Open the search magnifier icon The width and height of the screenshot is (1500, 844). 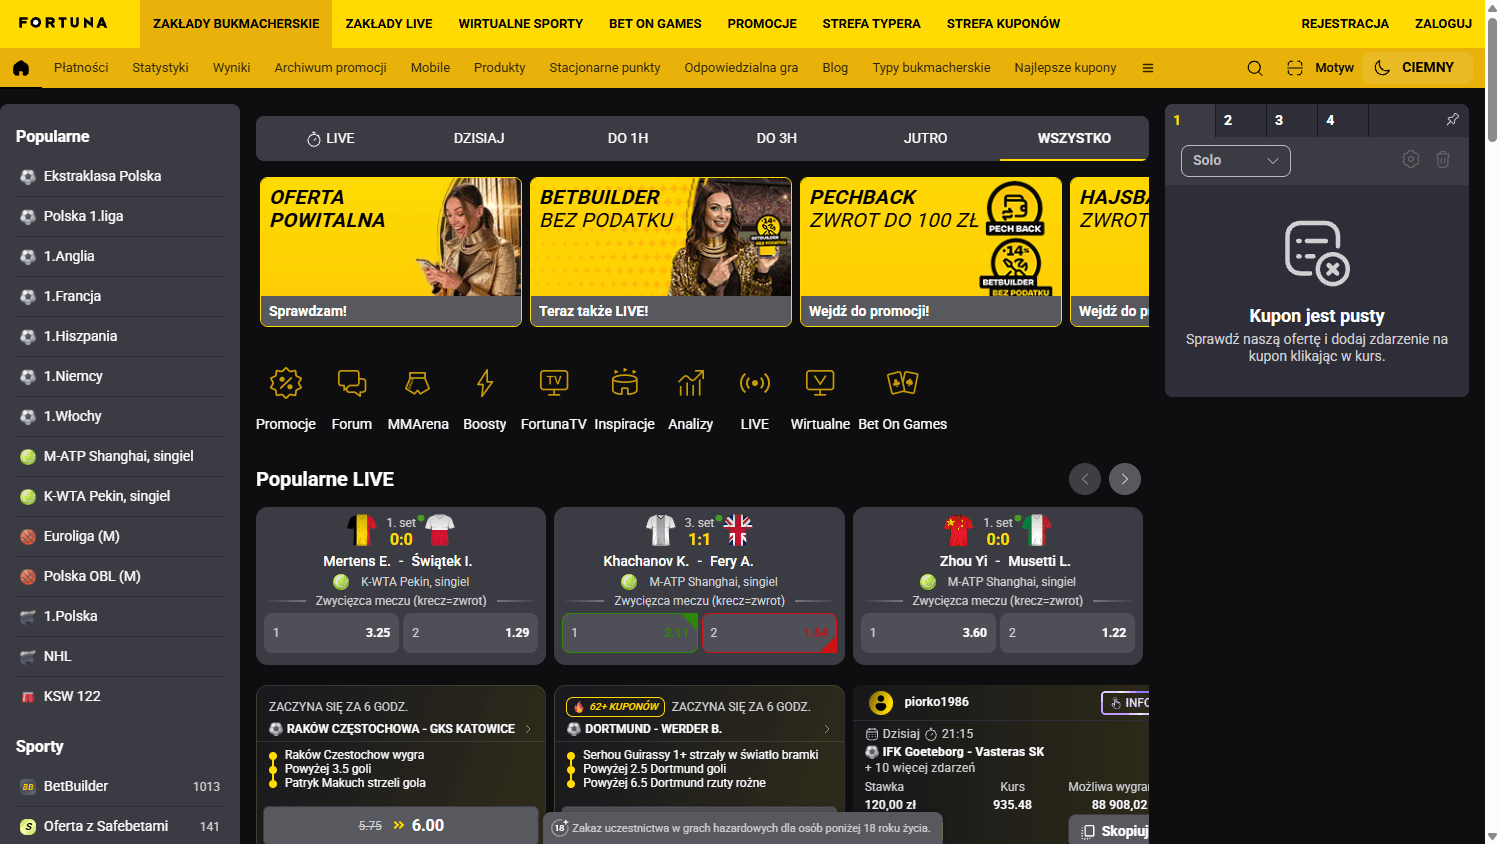[1255, 68]
